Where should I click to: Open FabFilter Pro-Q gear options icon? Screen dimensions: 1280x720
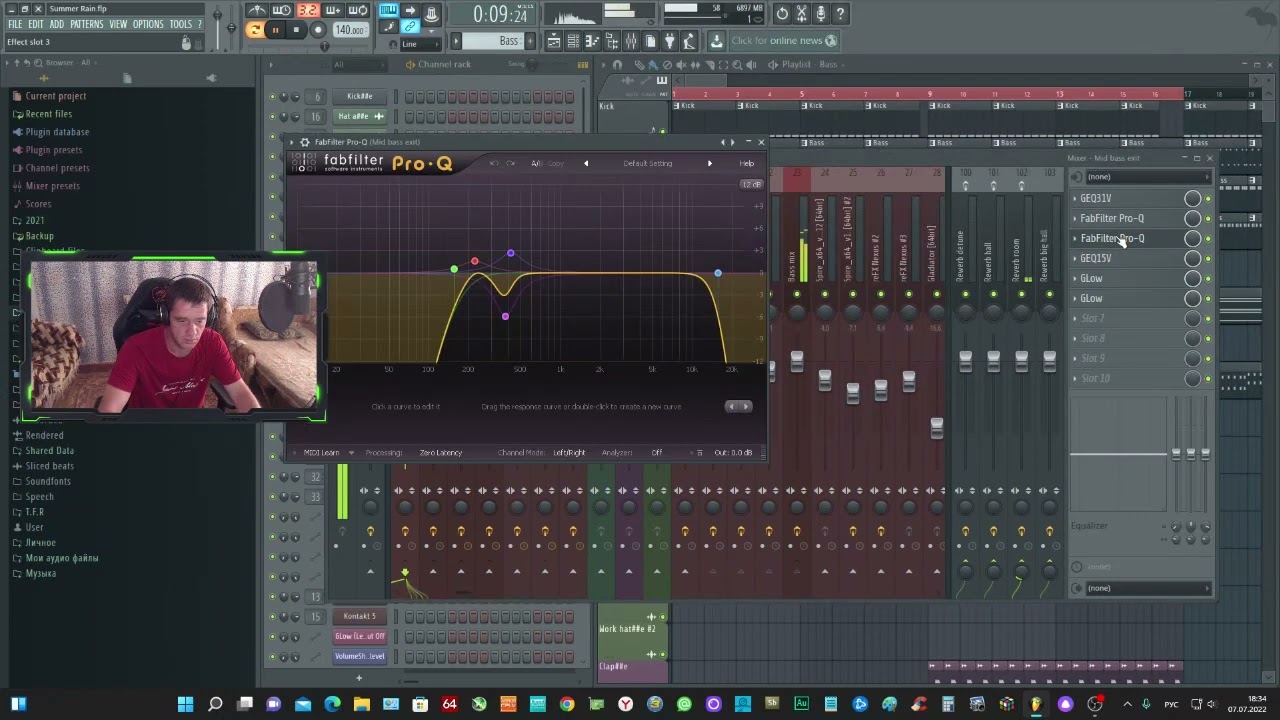click(305, 142)
